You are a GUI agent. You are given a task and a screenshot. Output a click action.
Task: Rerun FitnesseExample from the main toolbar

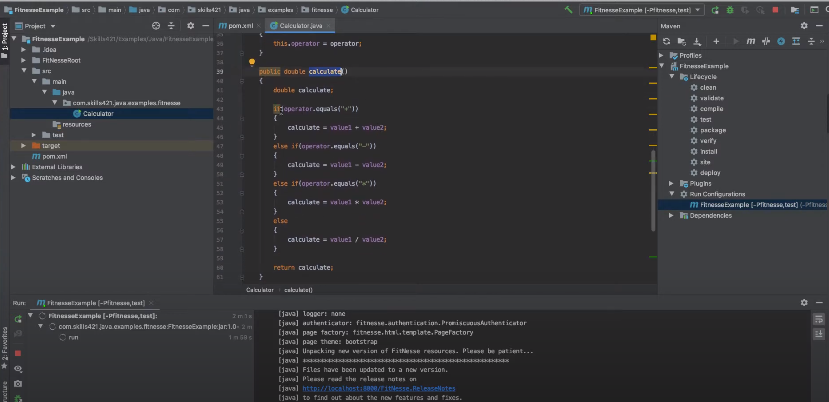pos(715,10)
